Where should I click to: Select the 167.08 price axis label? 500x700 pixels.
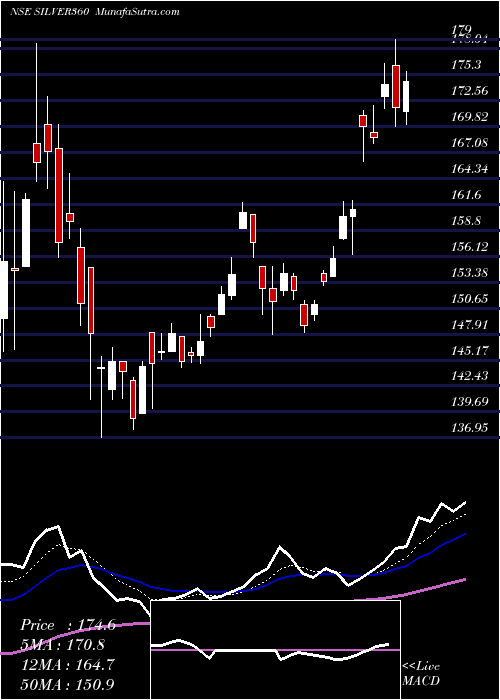(x=470, y=143)
